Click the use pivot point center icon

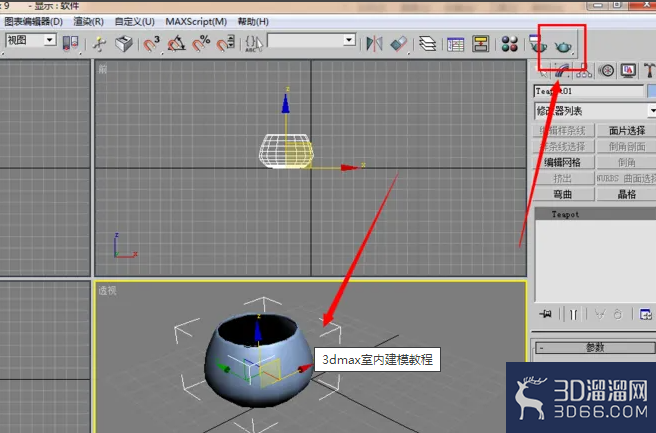[70, 44]
